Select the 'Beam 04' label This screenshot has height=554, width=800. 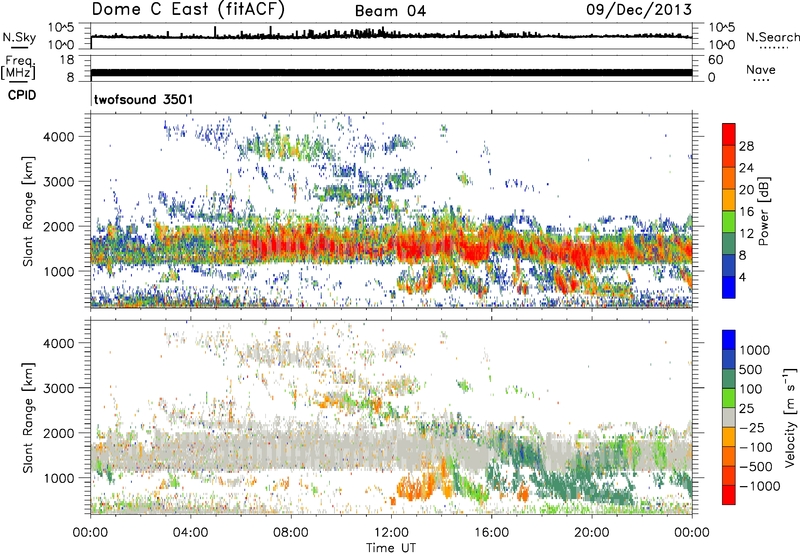(x=390, y=11)
